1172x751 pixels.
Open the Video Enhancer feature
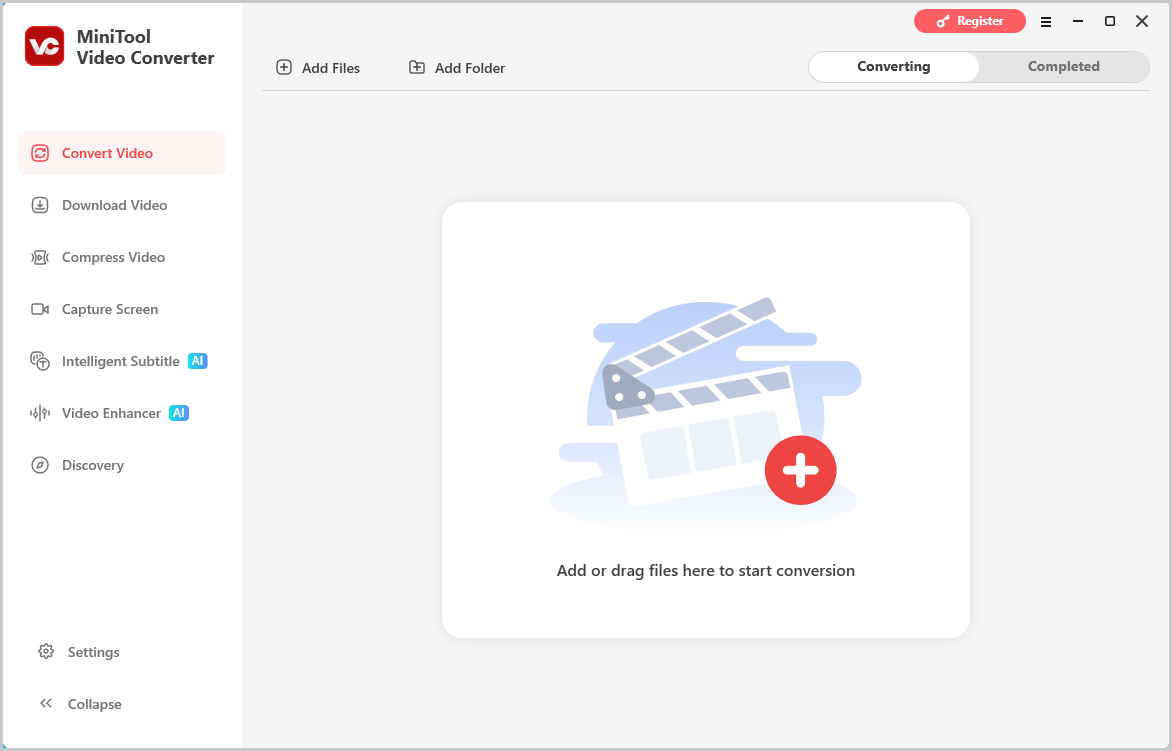(122, 413)
